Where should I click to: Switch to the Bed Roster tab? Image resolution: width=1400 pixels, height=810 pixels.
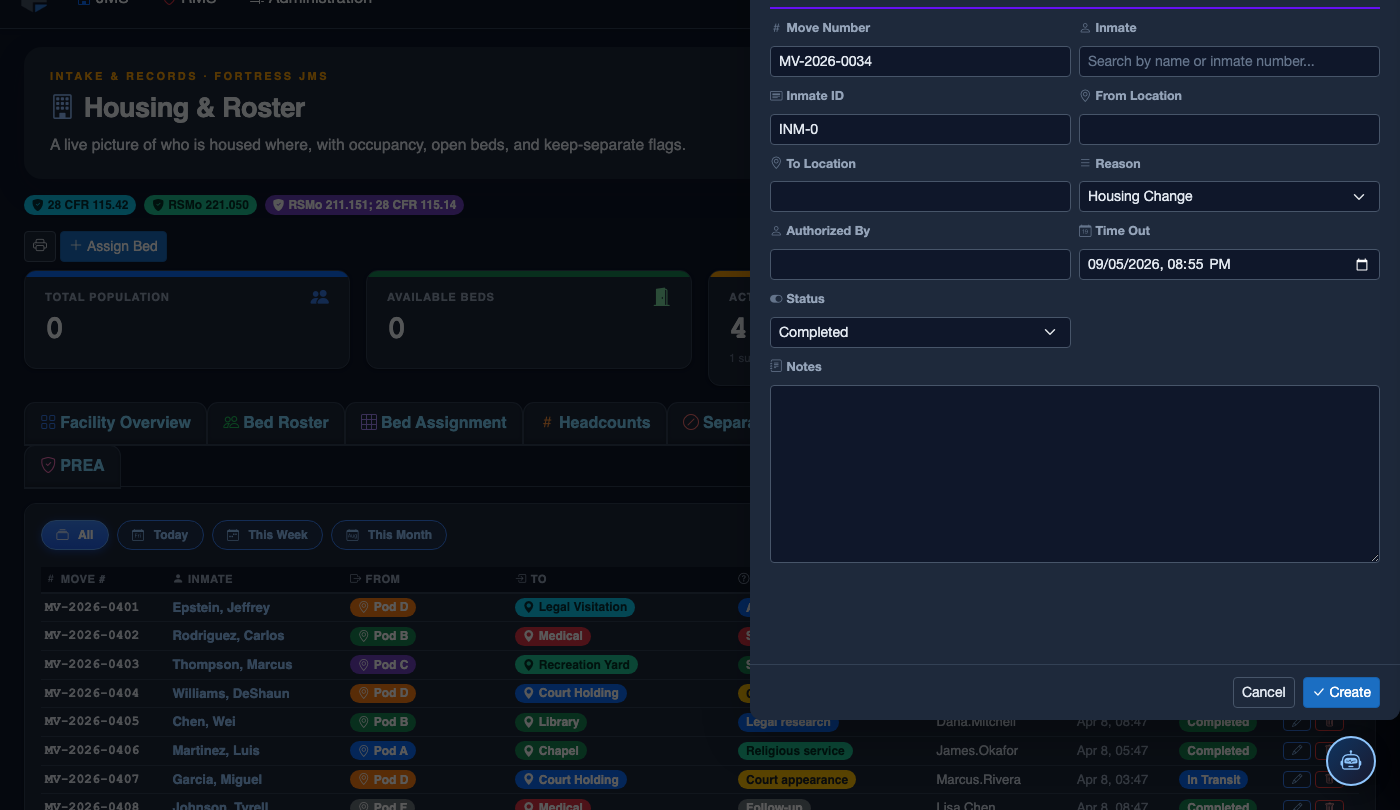(x=276, y=423)
